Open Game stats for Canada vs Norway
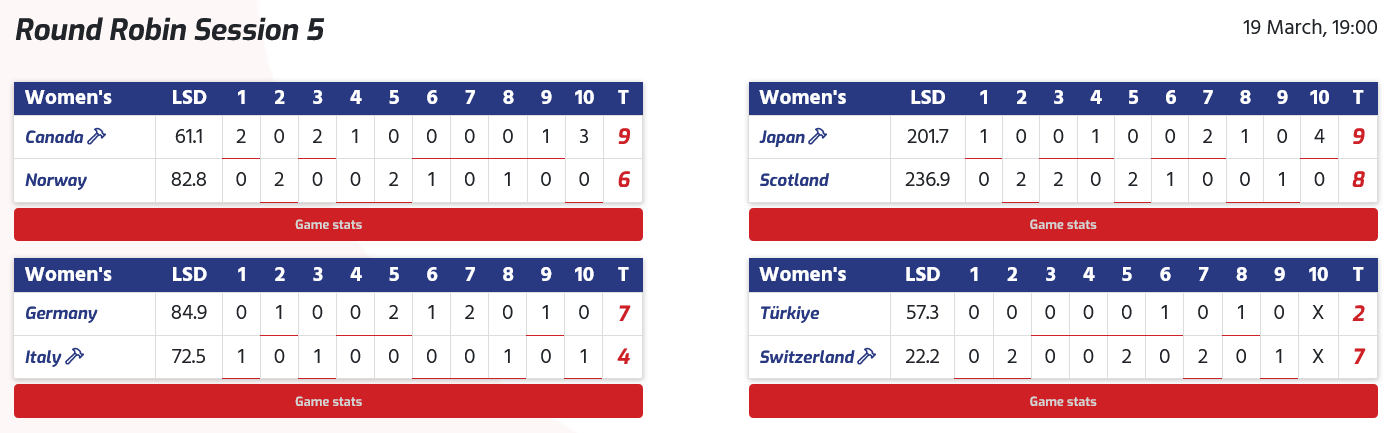1394x433 pixels. point(328,225)
